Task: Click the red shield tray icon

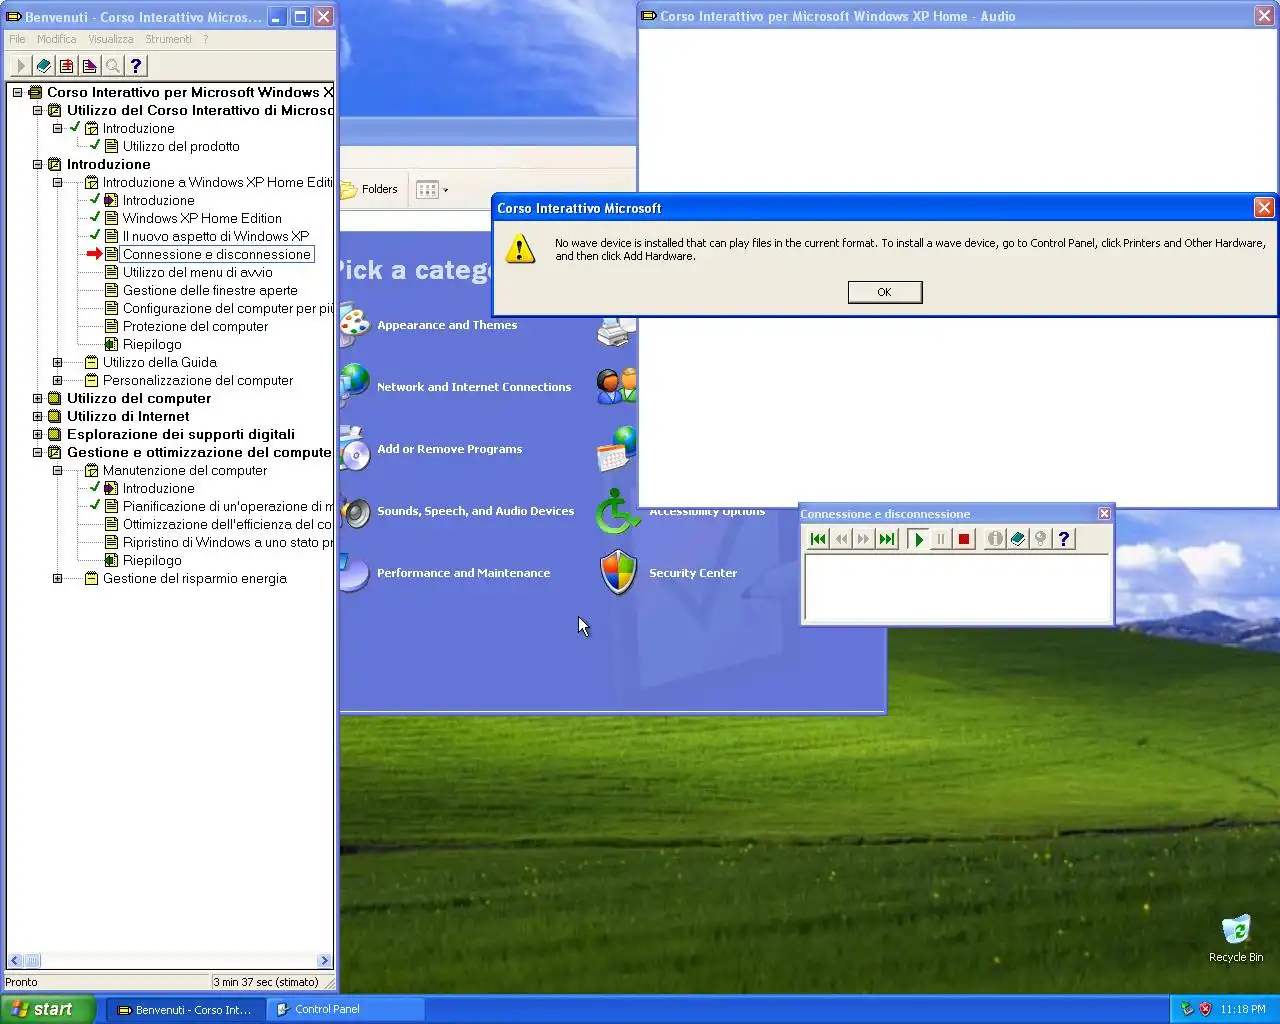Action: point(1205,1009)
